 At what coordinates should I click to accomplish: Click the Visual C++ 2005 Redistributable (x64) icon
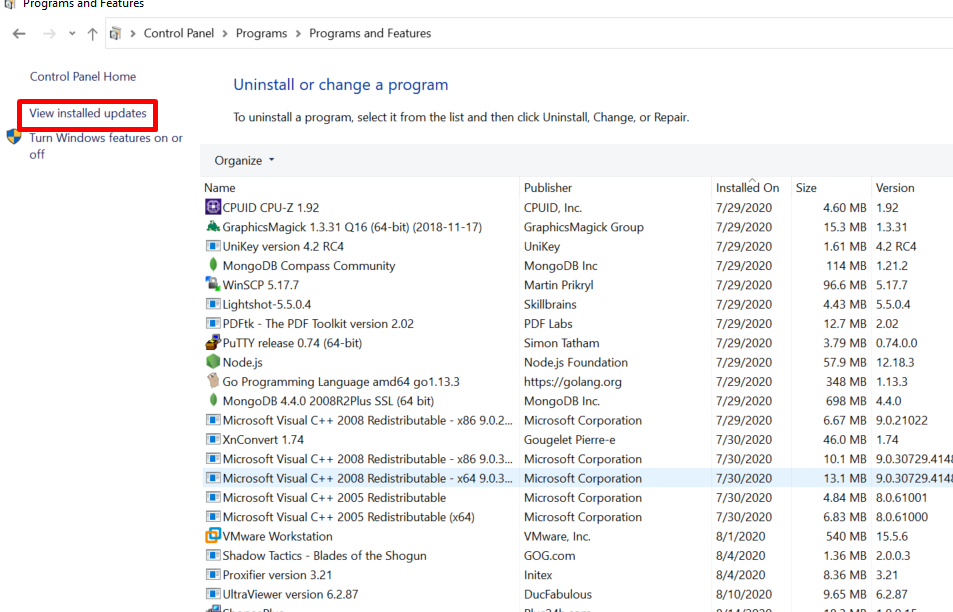pos(213,517)
